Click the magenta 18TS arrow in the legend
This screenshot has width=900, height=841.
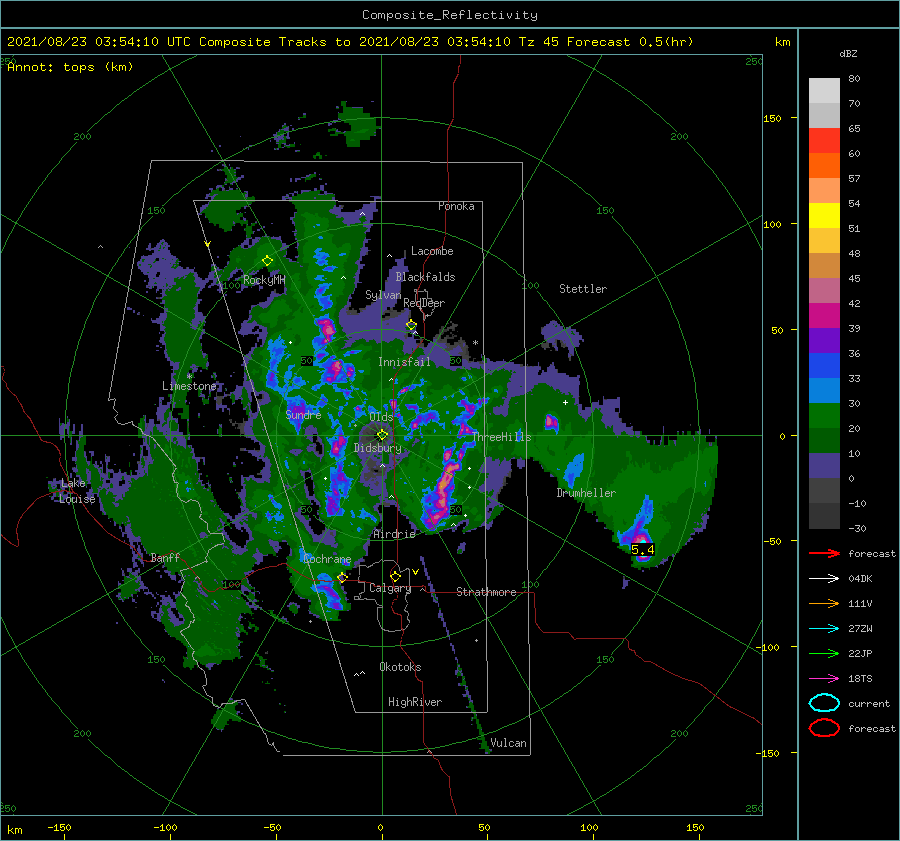tap(824, 679)
